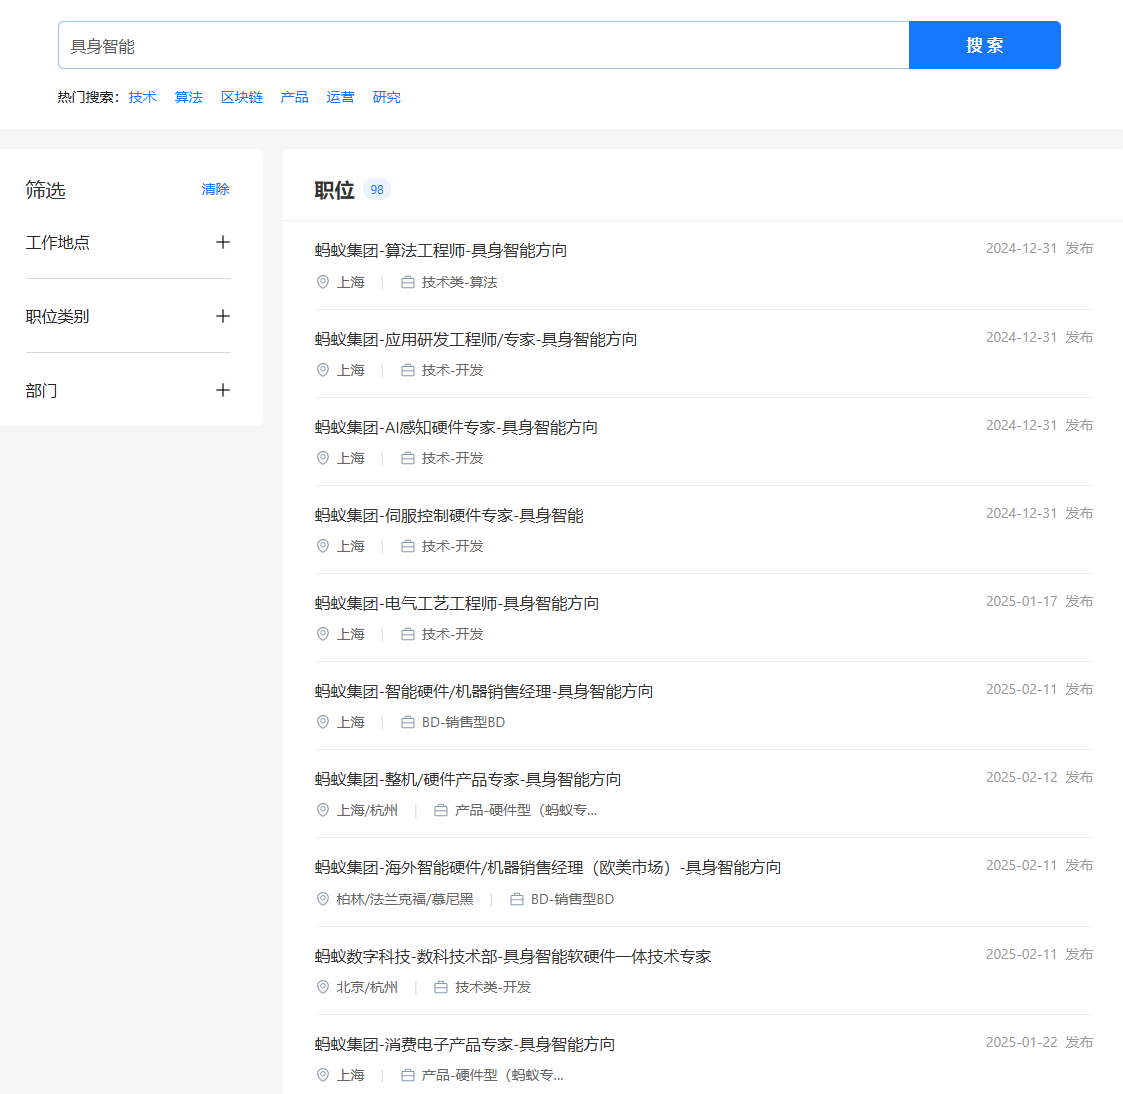Open 蚂蚁集团-AI感知硬件专家 job posting

click(456, 427)
